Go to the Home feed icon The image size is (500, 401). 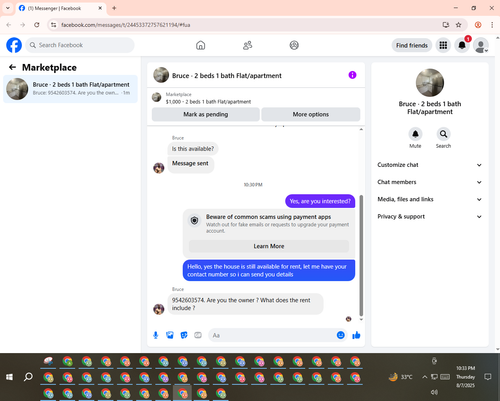point(200,45)
